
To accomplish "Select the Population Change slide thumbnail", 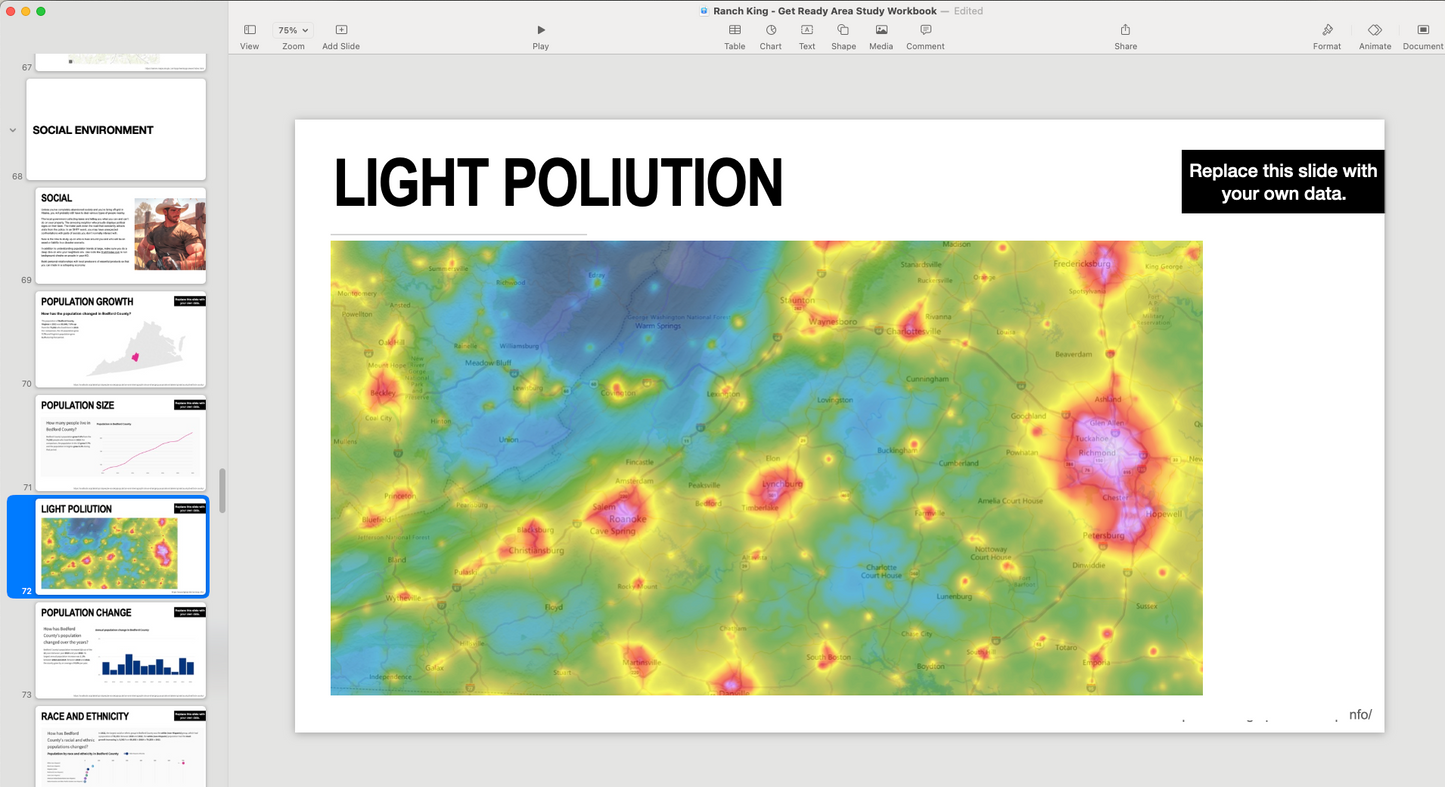I will pyautogui.click(x=121, y=651).
